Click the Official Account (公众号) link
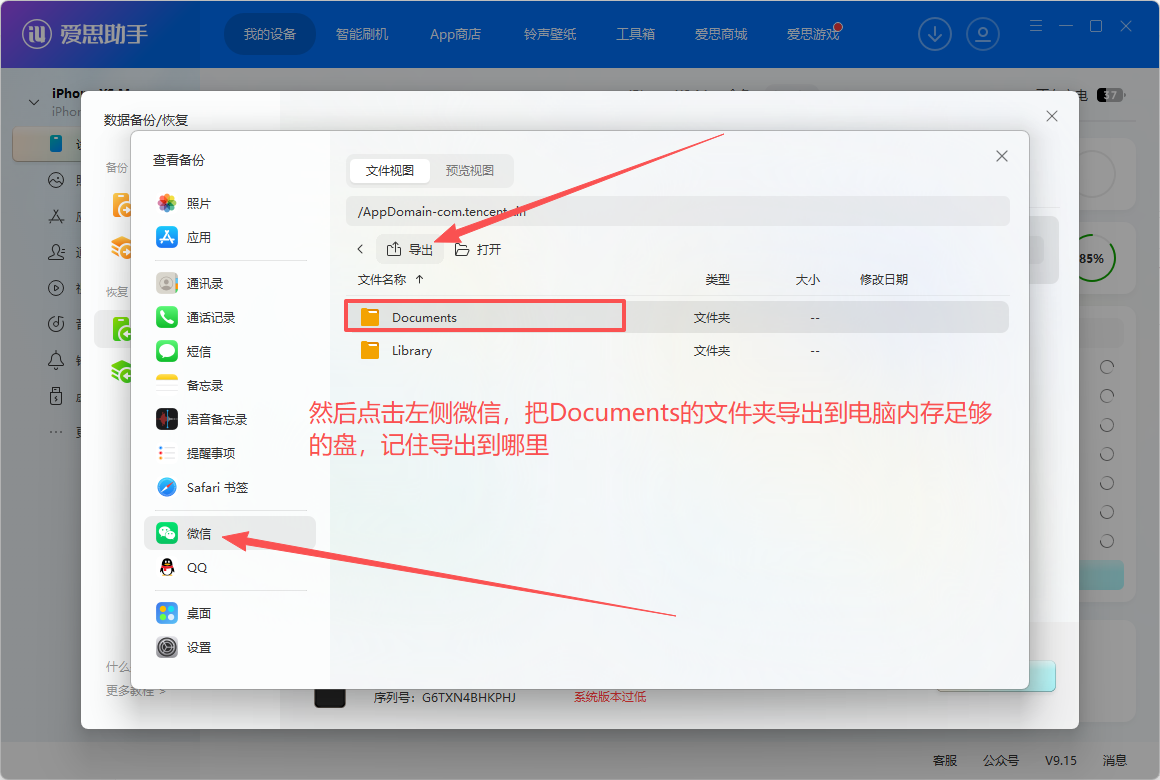The height and width of the screenshot is (780, 1160). click(x=1001, y=761)
